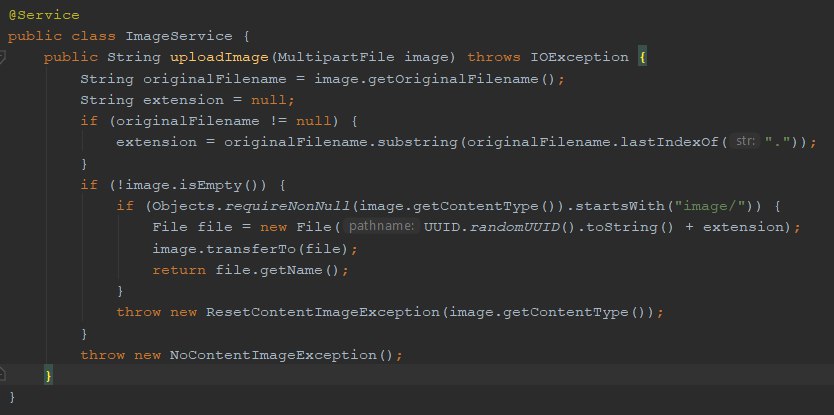This screenshot has width=834, height=415.
Task: Click the 'originalFilename != null' condition
Action: click(x=223, y=121)
